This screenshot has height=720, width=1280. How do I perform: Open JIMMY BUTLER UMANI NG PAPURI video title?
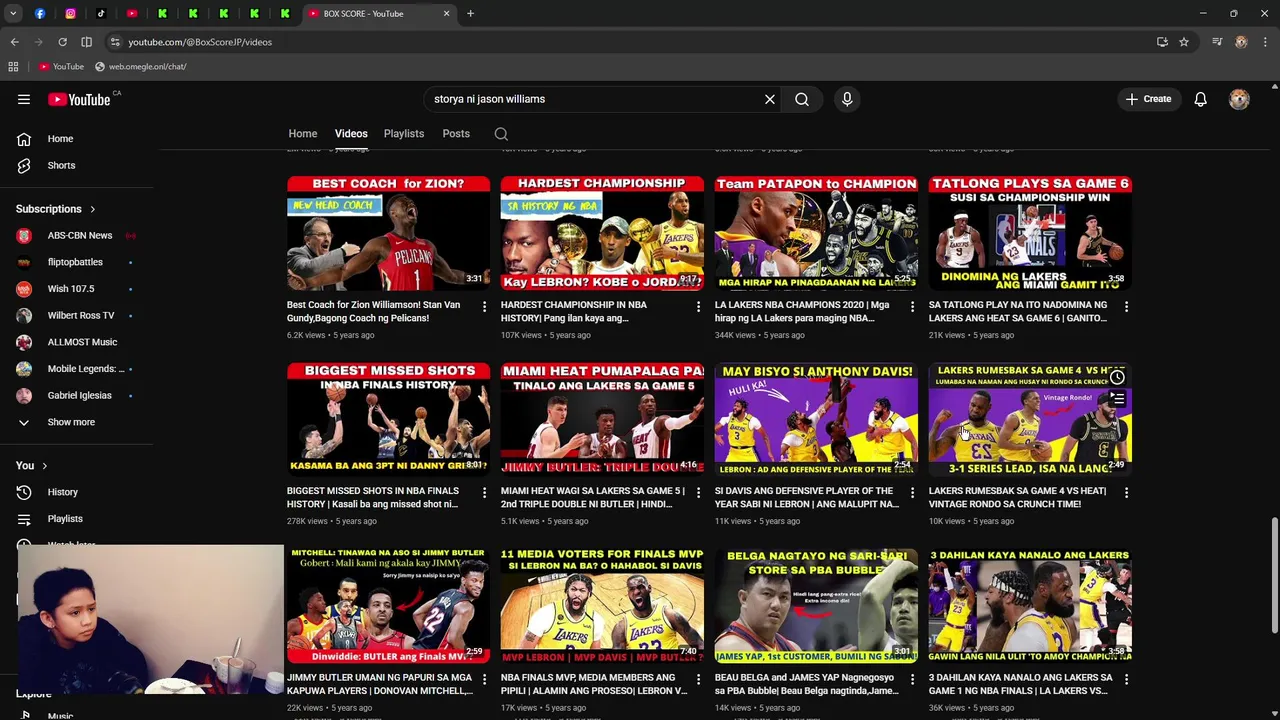379,684
